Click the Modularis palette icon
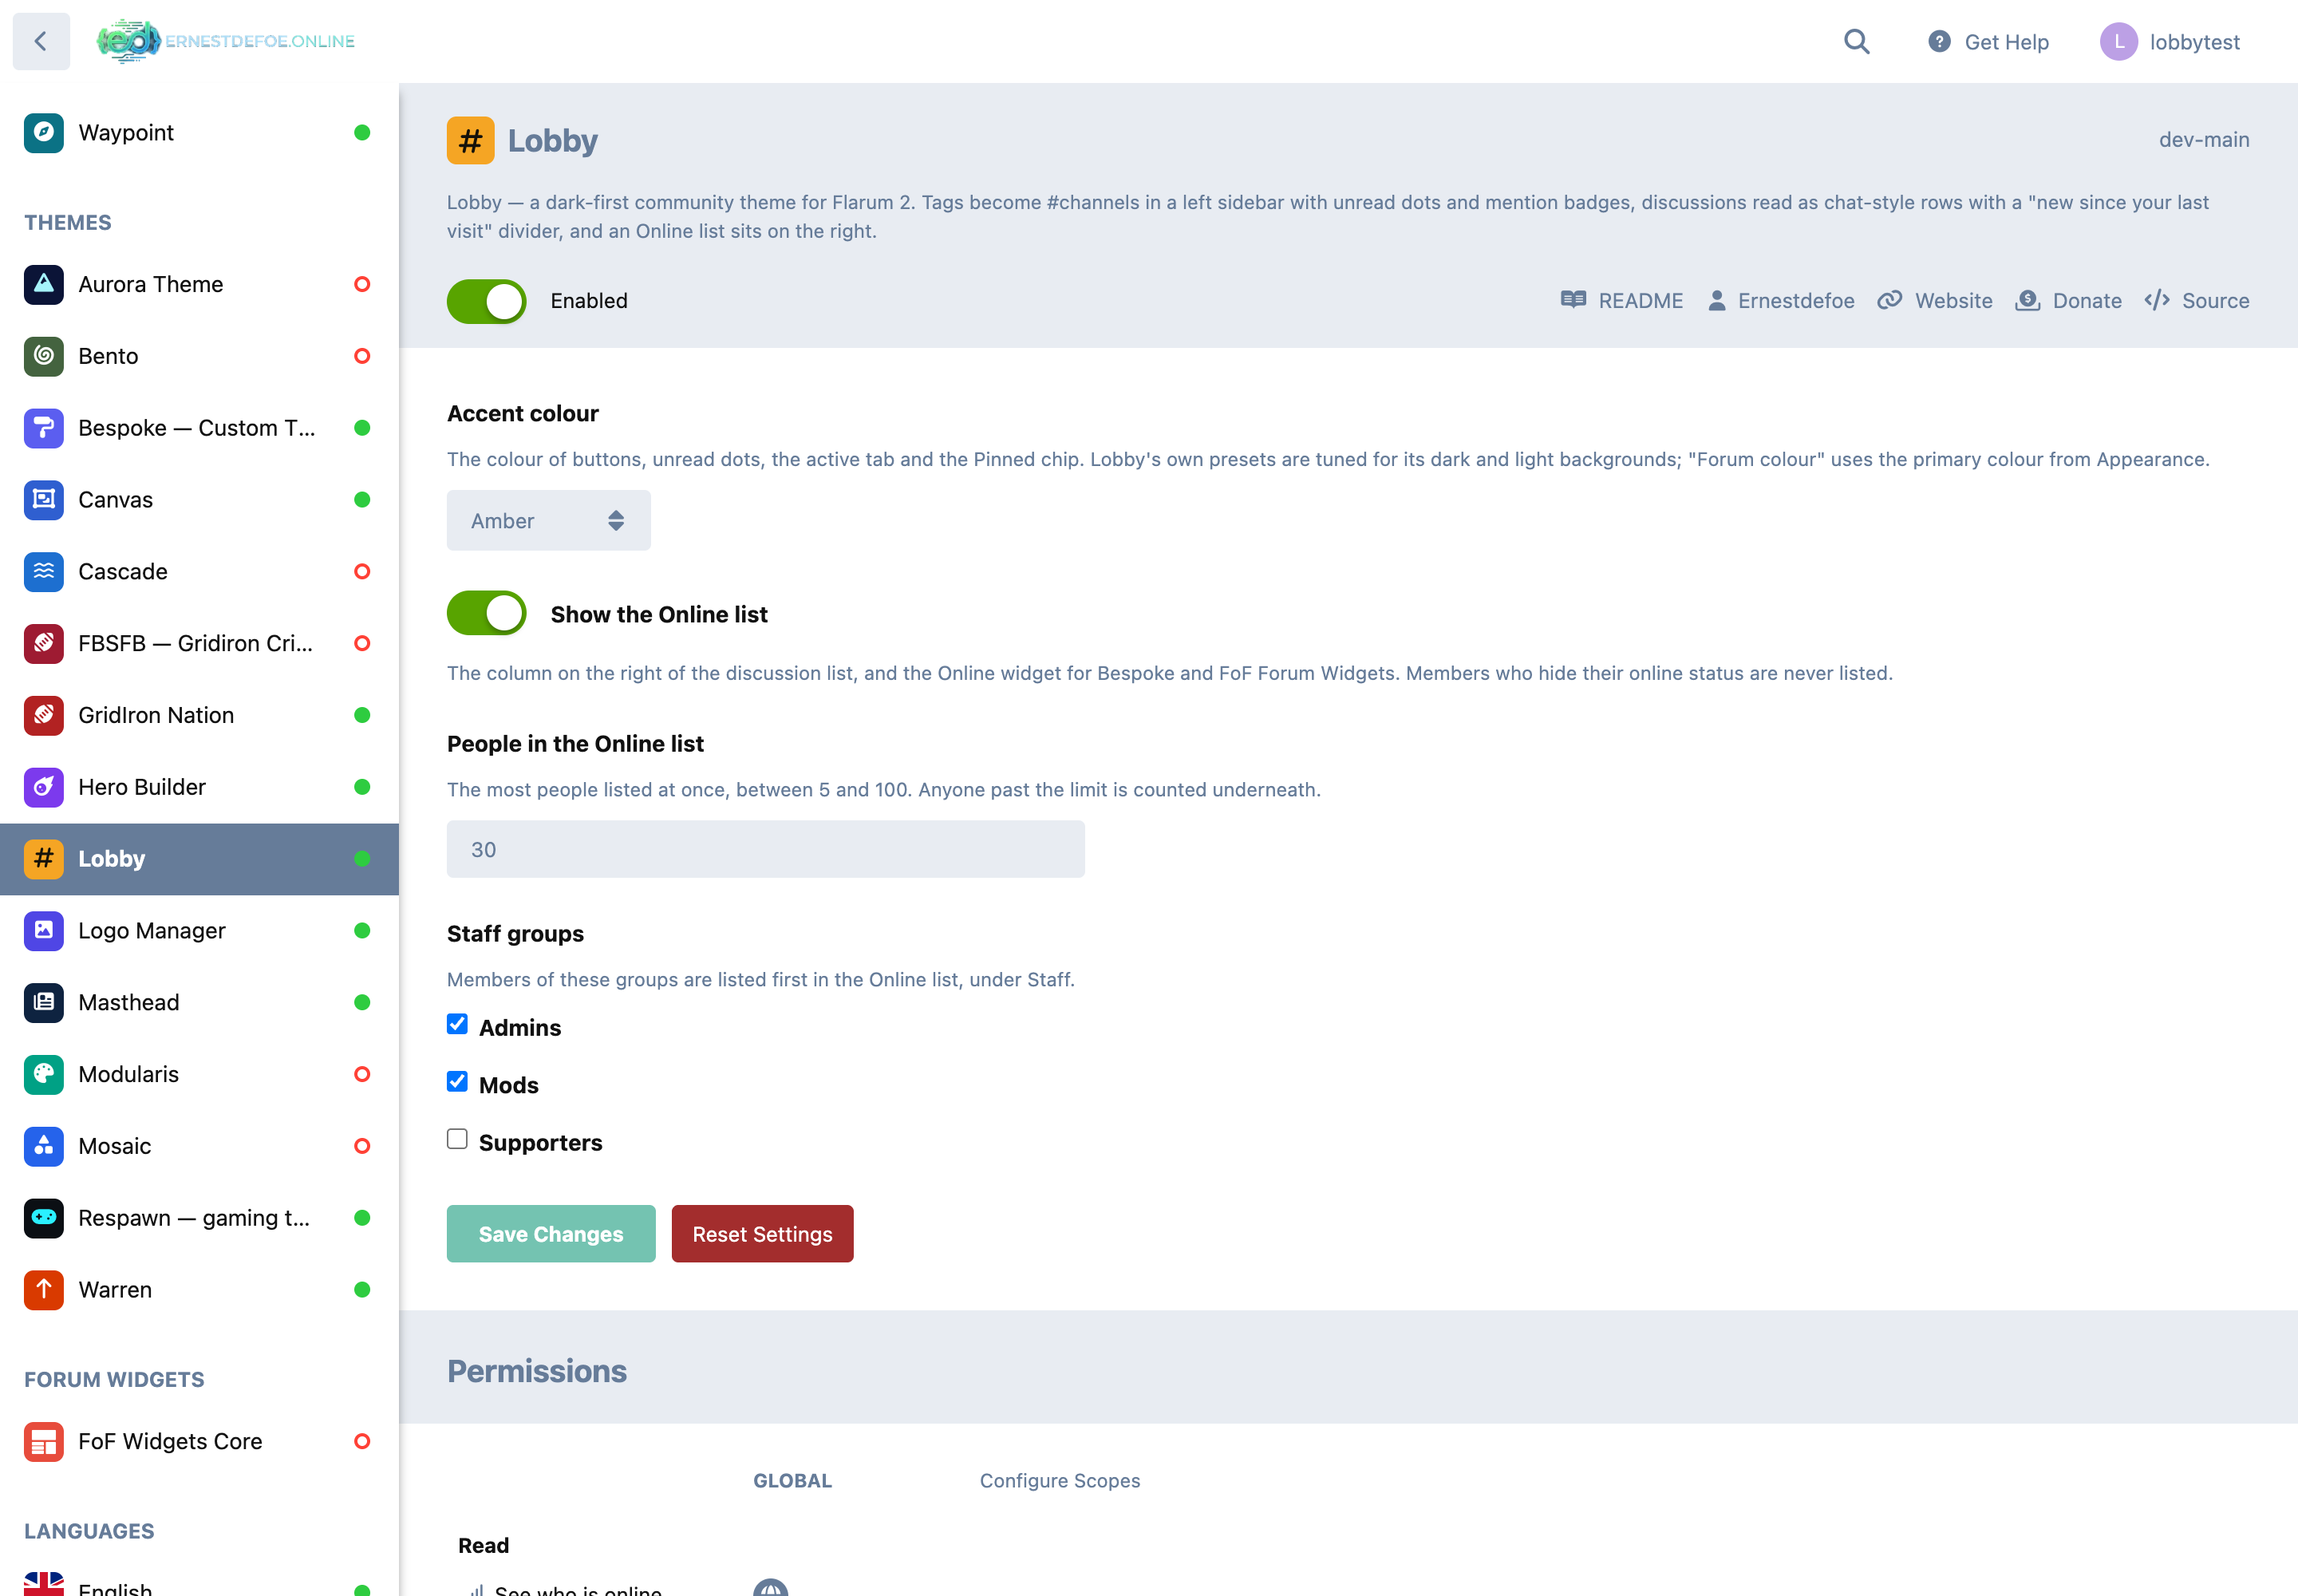 point(44,1075)
